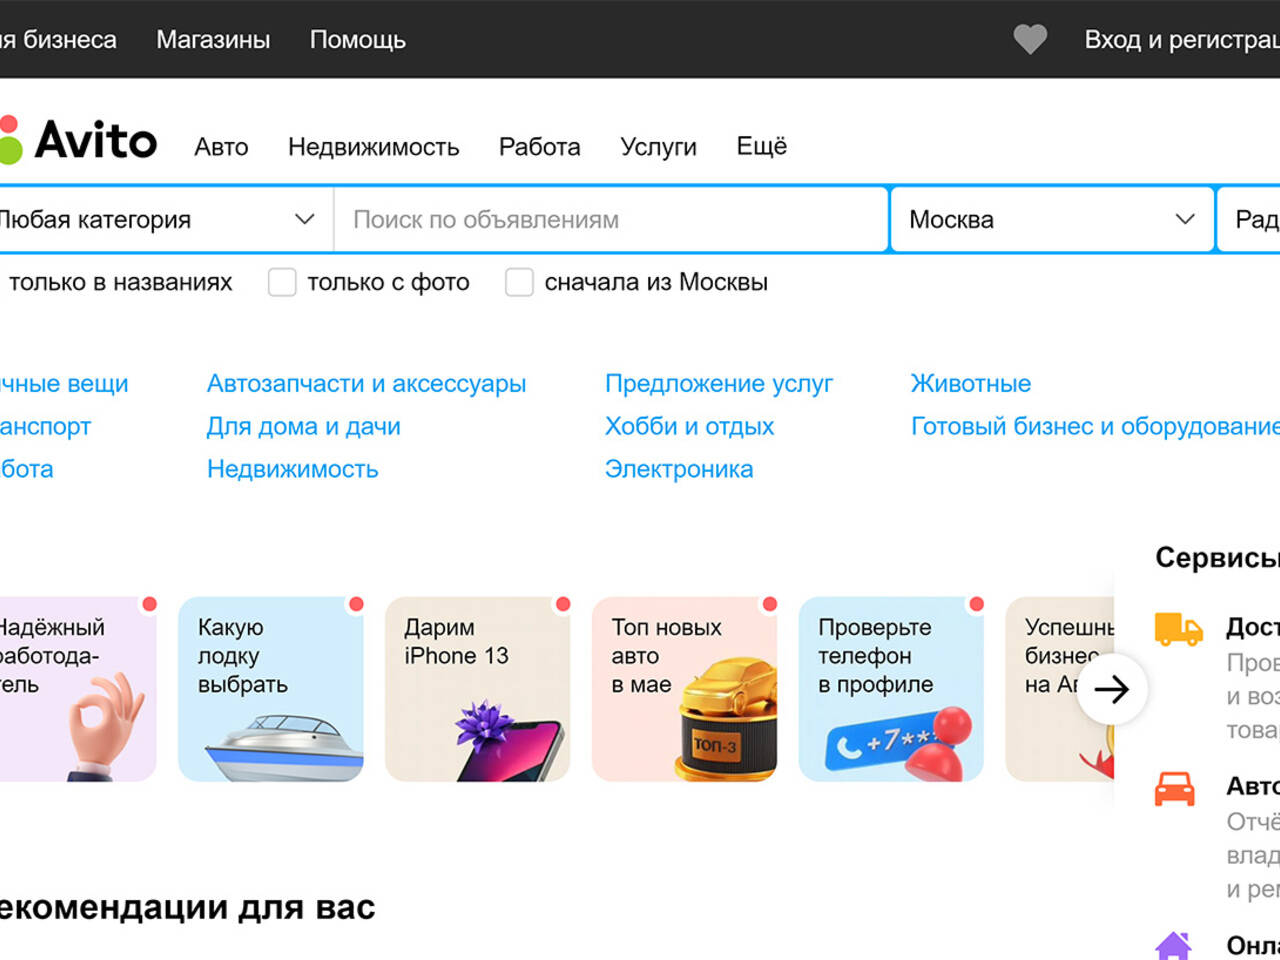The image size is (1280, 960).
Task: Click 'Вход и регистрация' link
Action: (x=1182, y=39)
